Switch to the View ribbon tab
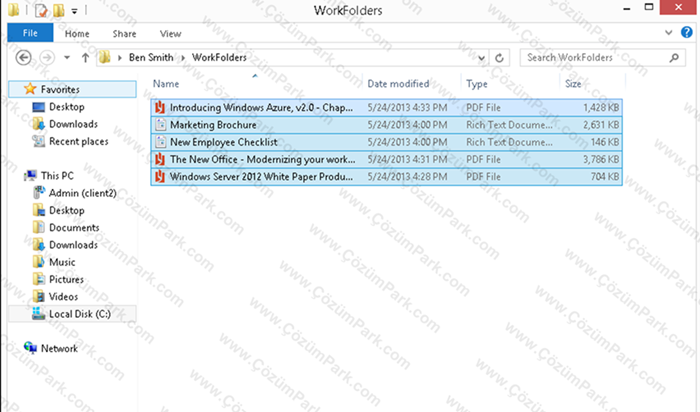 (x=171, y=33)
